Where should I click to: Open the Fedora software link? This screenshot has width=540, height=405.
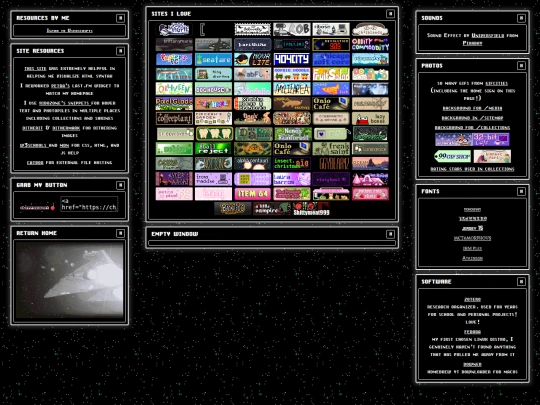(x=472, y=332)
